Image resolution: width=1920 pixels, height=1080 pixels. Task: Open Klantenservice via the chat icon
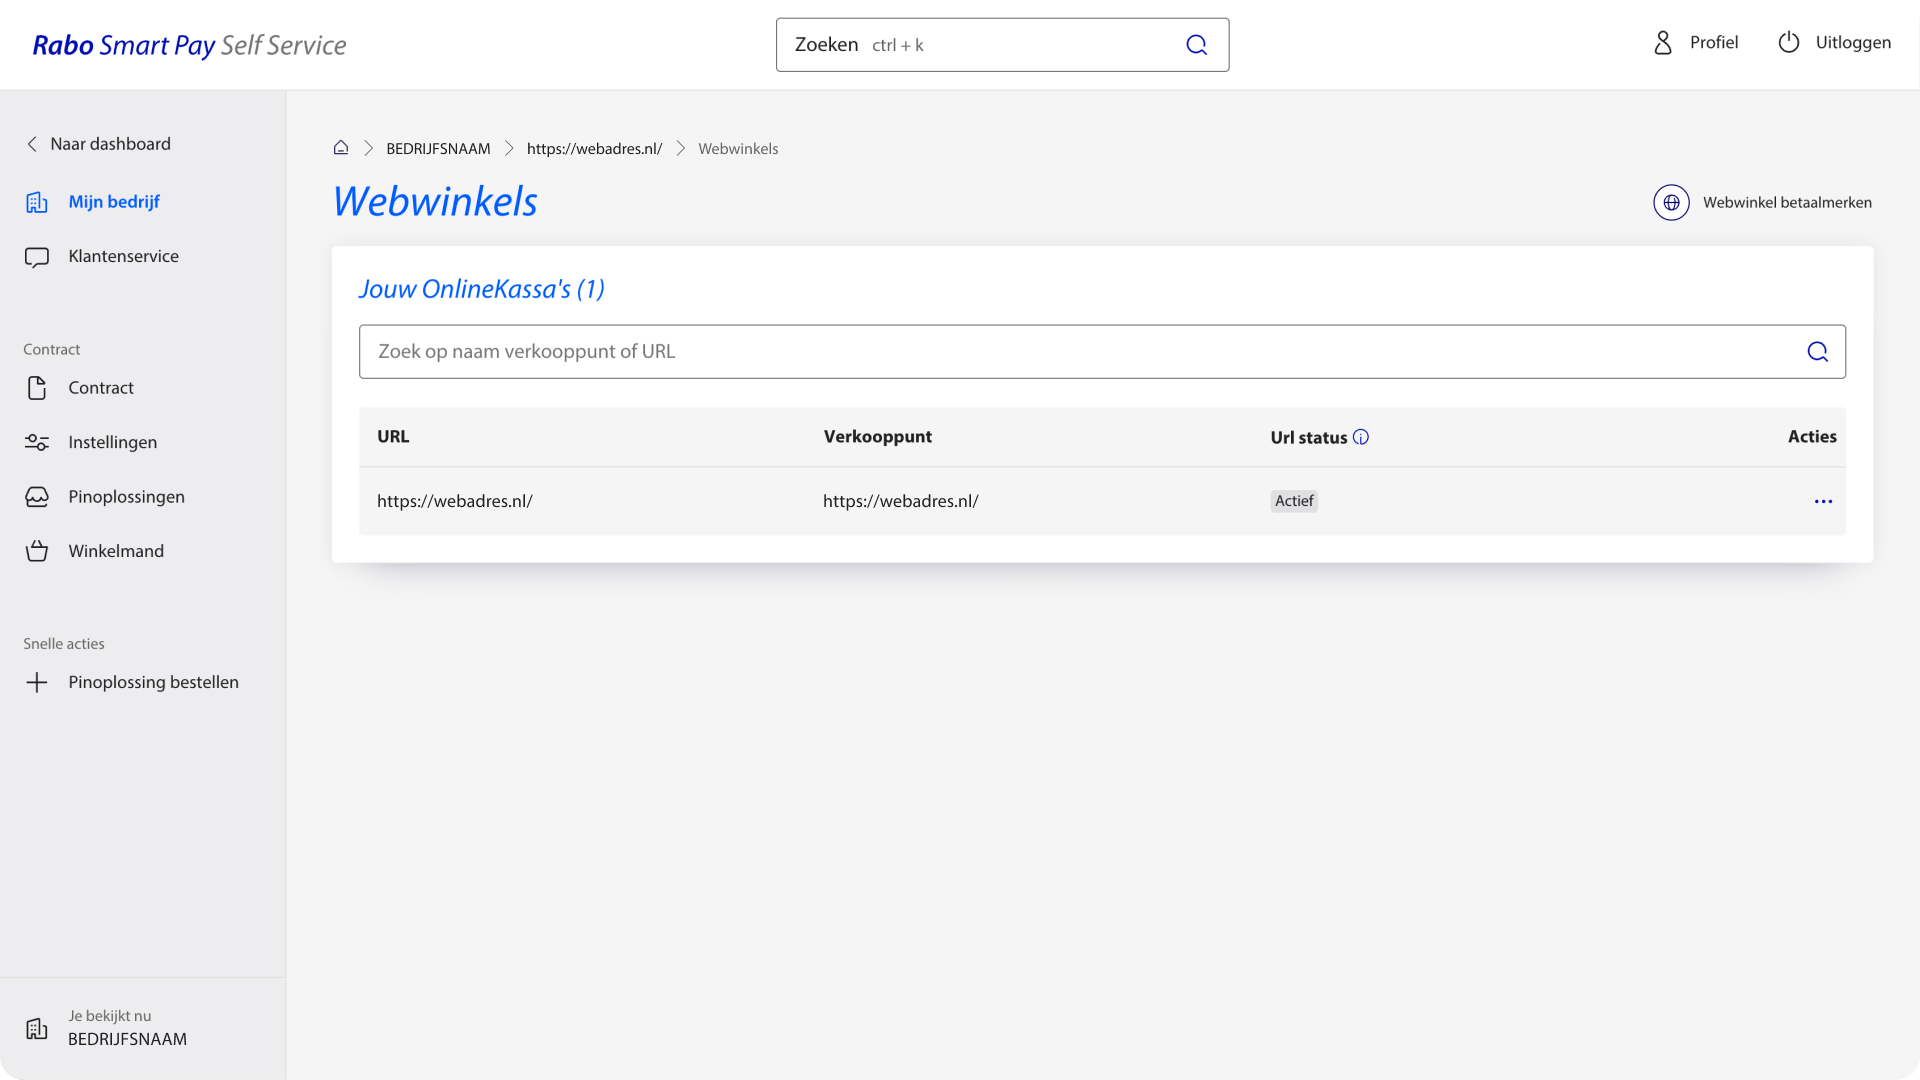pos(36,256)
